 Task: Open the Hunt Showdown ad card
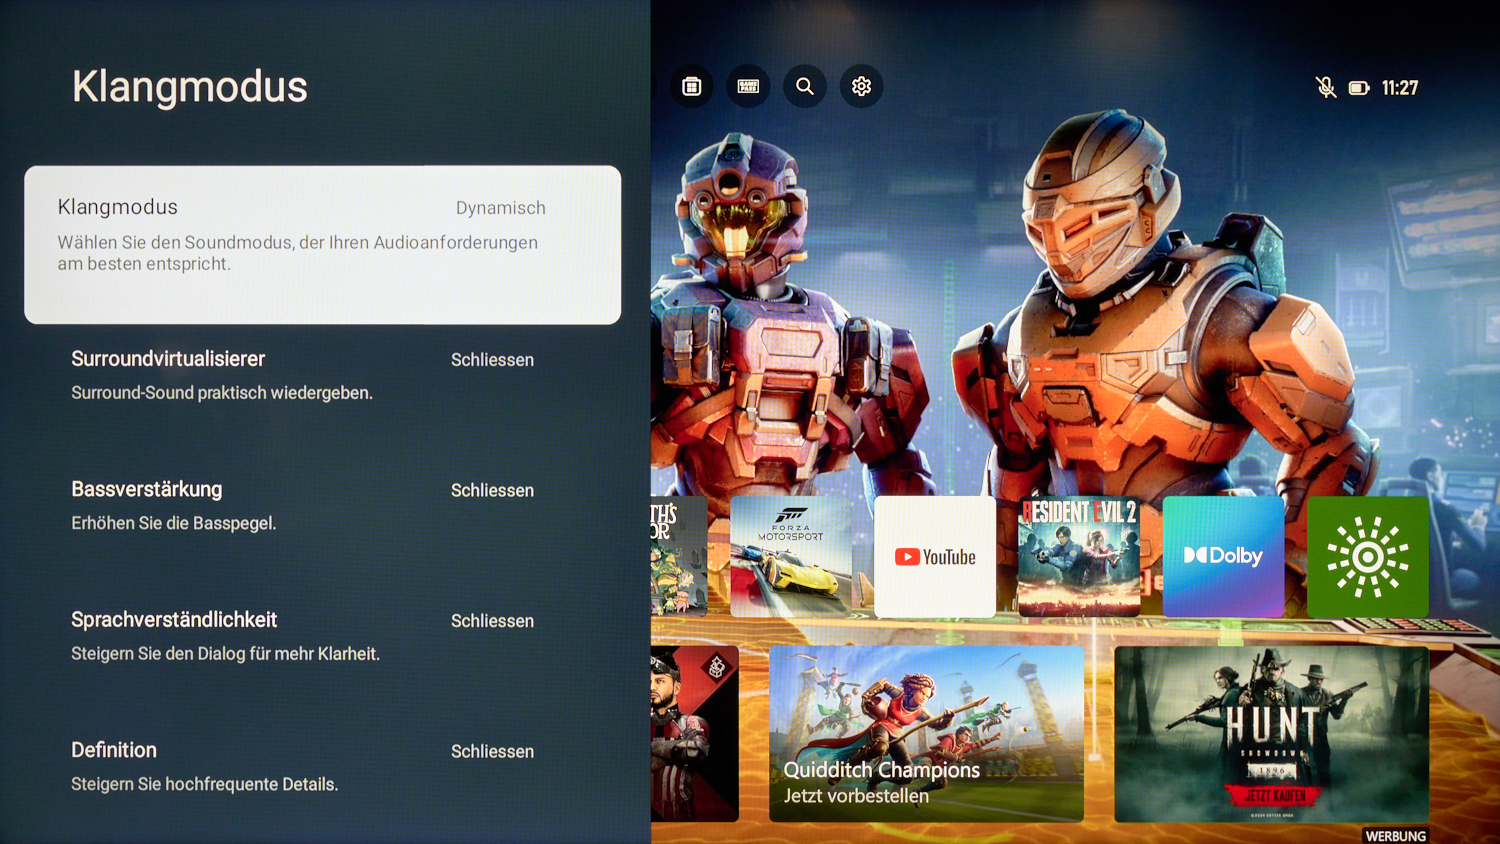(x=1271, y=734)
